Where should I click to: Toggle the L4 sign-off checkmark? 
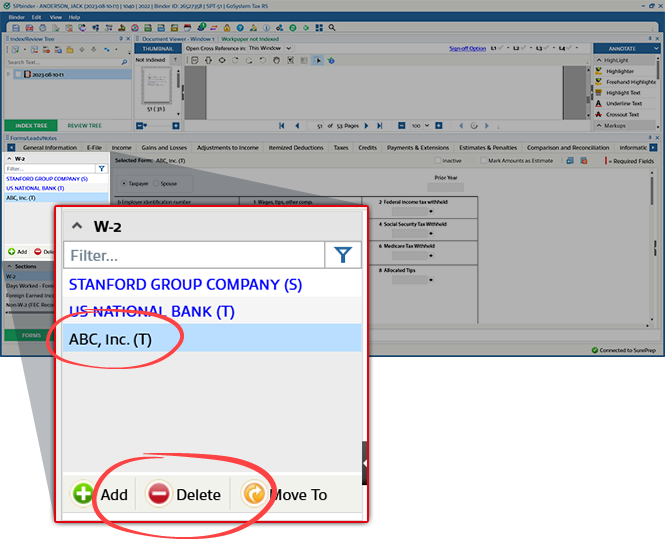click(x=570, y=48)
